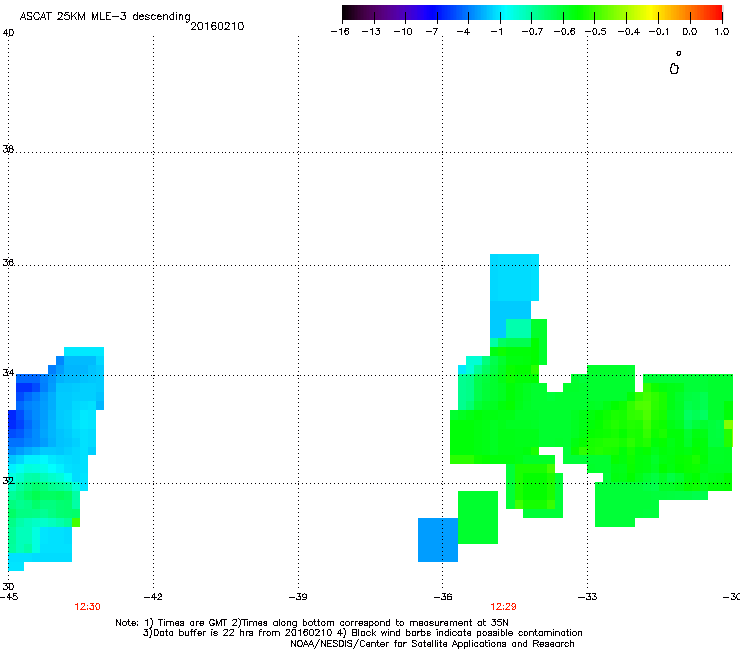Click the colorbar label -0.6

coord(564,32)
